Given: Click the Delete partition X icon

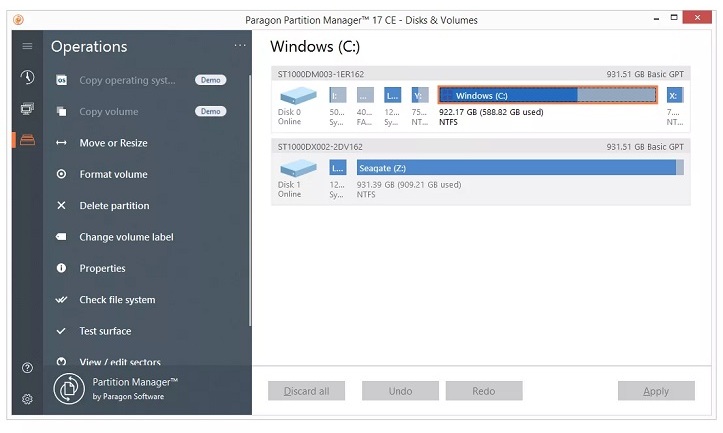Looking at the screenshot, I should pos(61,206).
